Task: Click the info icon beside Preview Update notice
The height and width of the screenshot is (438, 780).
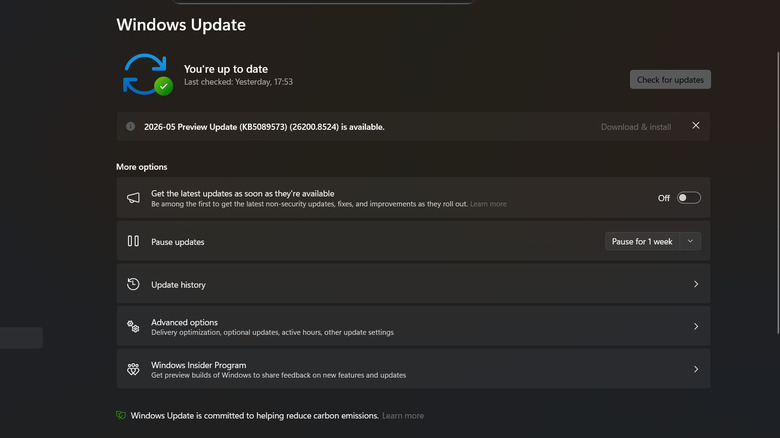Action: click(x=130, y=126)
